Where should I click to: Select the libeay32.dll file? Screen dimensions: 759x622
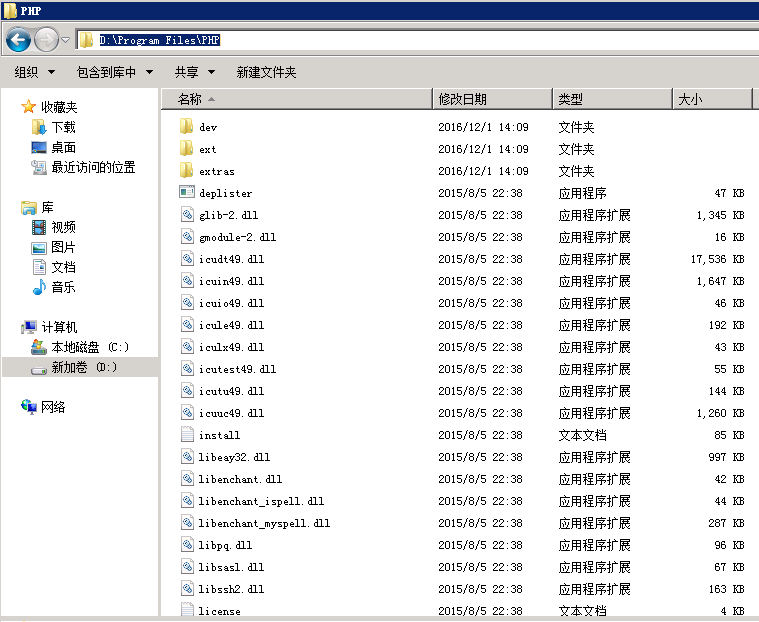234,457
